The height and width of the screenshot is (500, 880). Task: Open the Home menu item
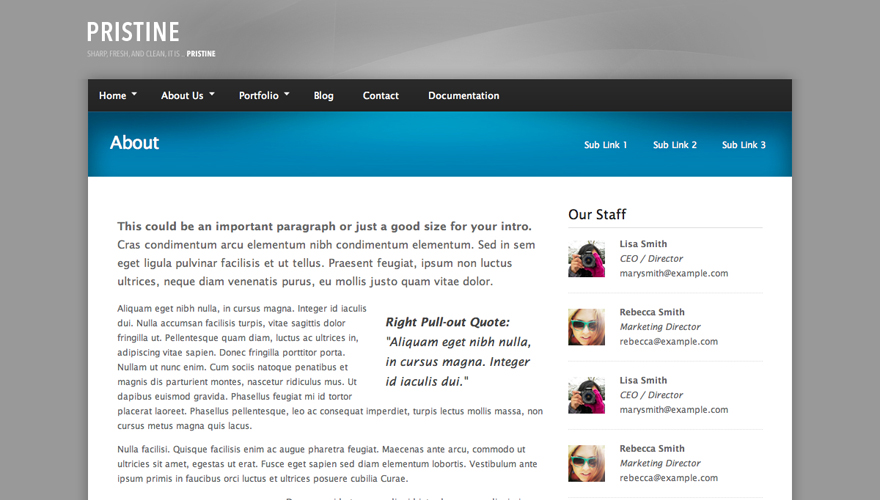pos(112,96)
